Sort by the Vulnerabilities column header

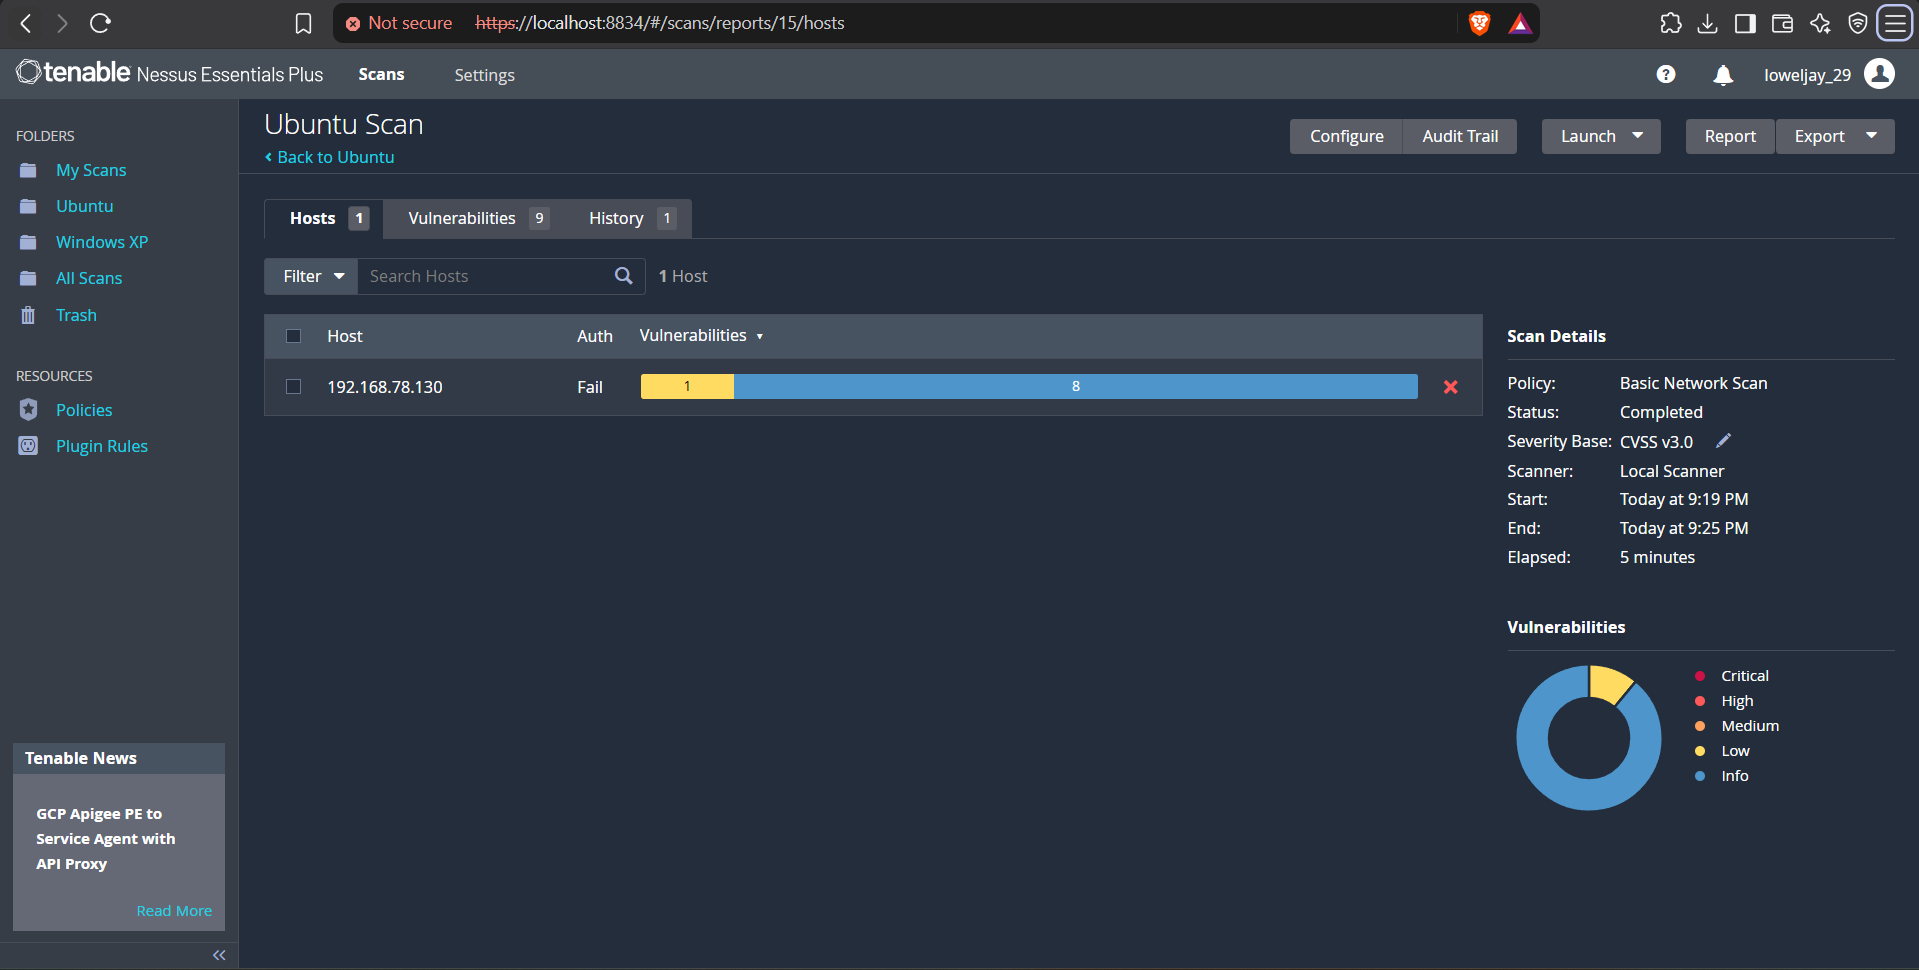point(701,336)
